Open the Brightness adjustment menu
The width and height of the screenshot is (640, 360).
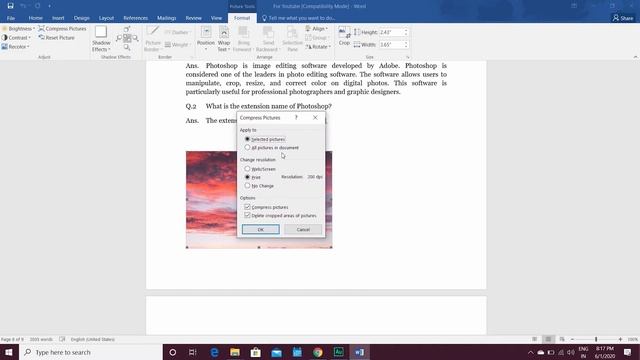tap(18, 29)
